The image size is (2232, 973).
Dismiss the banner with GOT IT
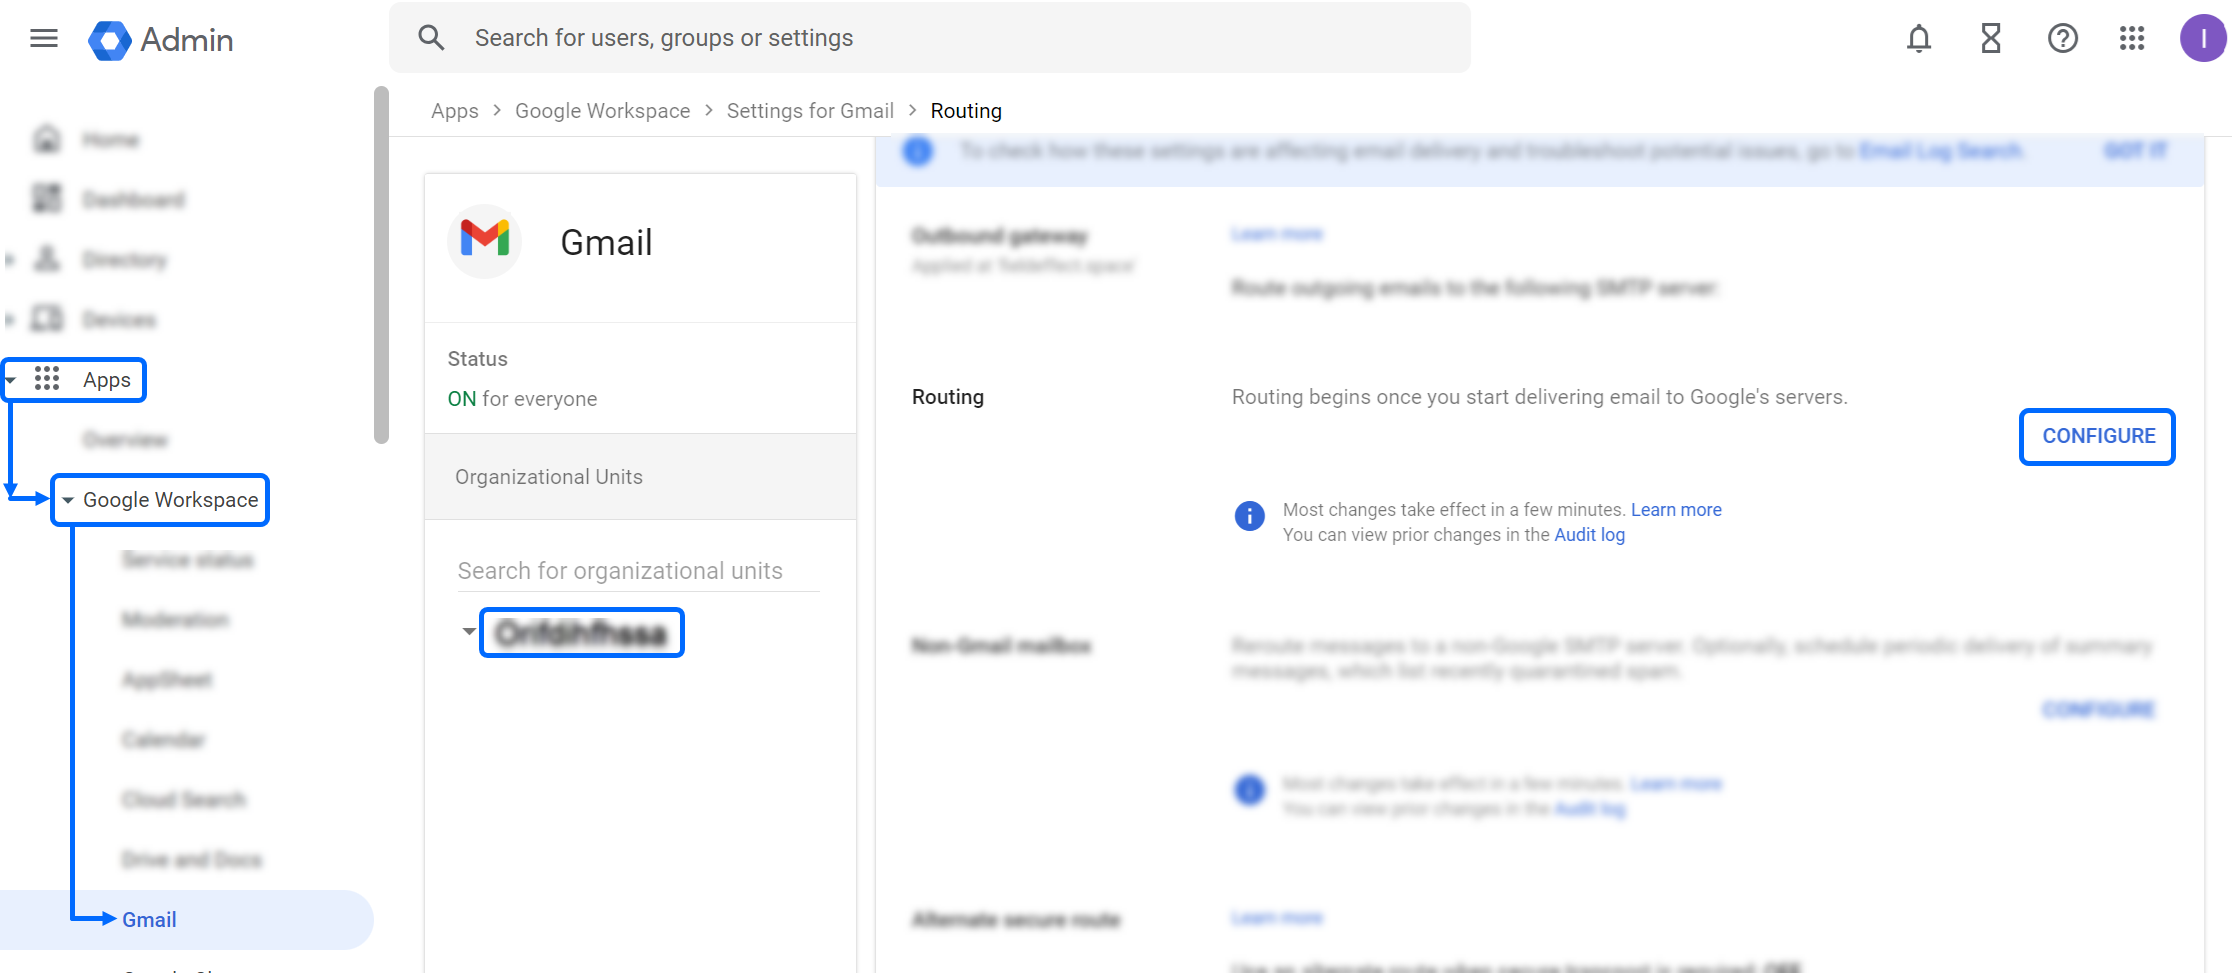click(2135, 151)
